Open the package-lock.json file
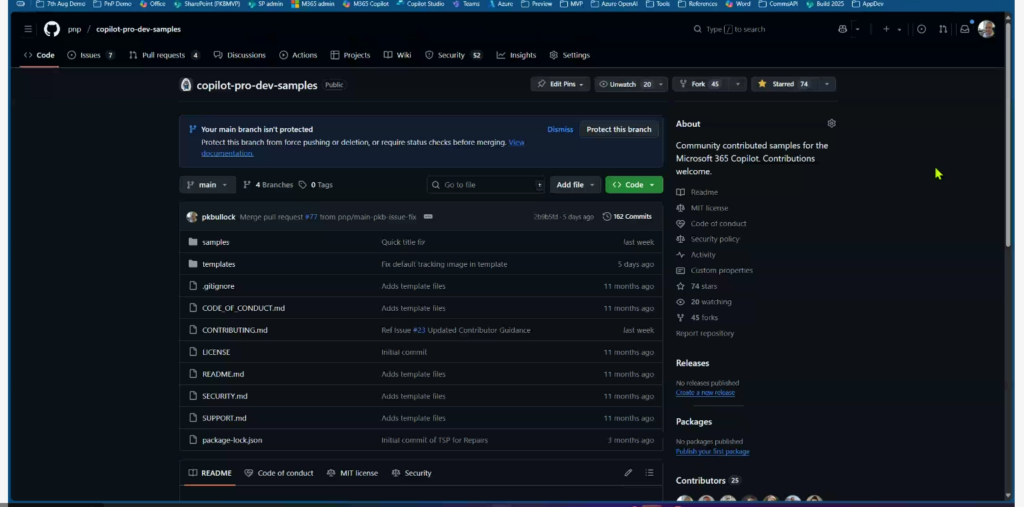The width and height of the screenshot is (1024, 507). [232, 440]
